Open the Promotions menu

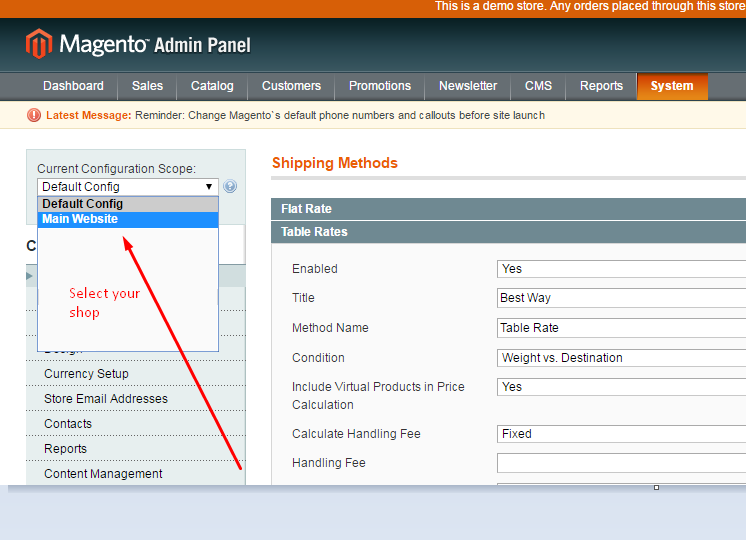pos(380,86)
